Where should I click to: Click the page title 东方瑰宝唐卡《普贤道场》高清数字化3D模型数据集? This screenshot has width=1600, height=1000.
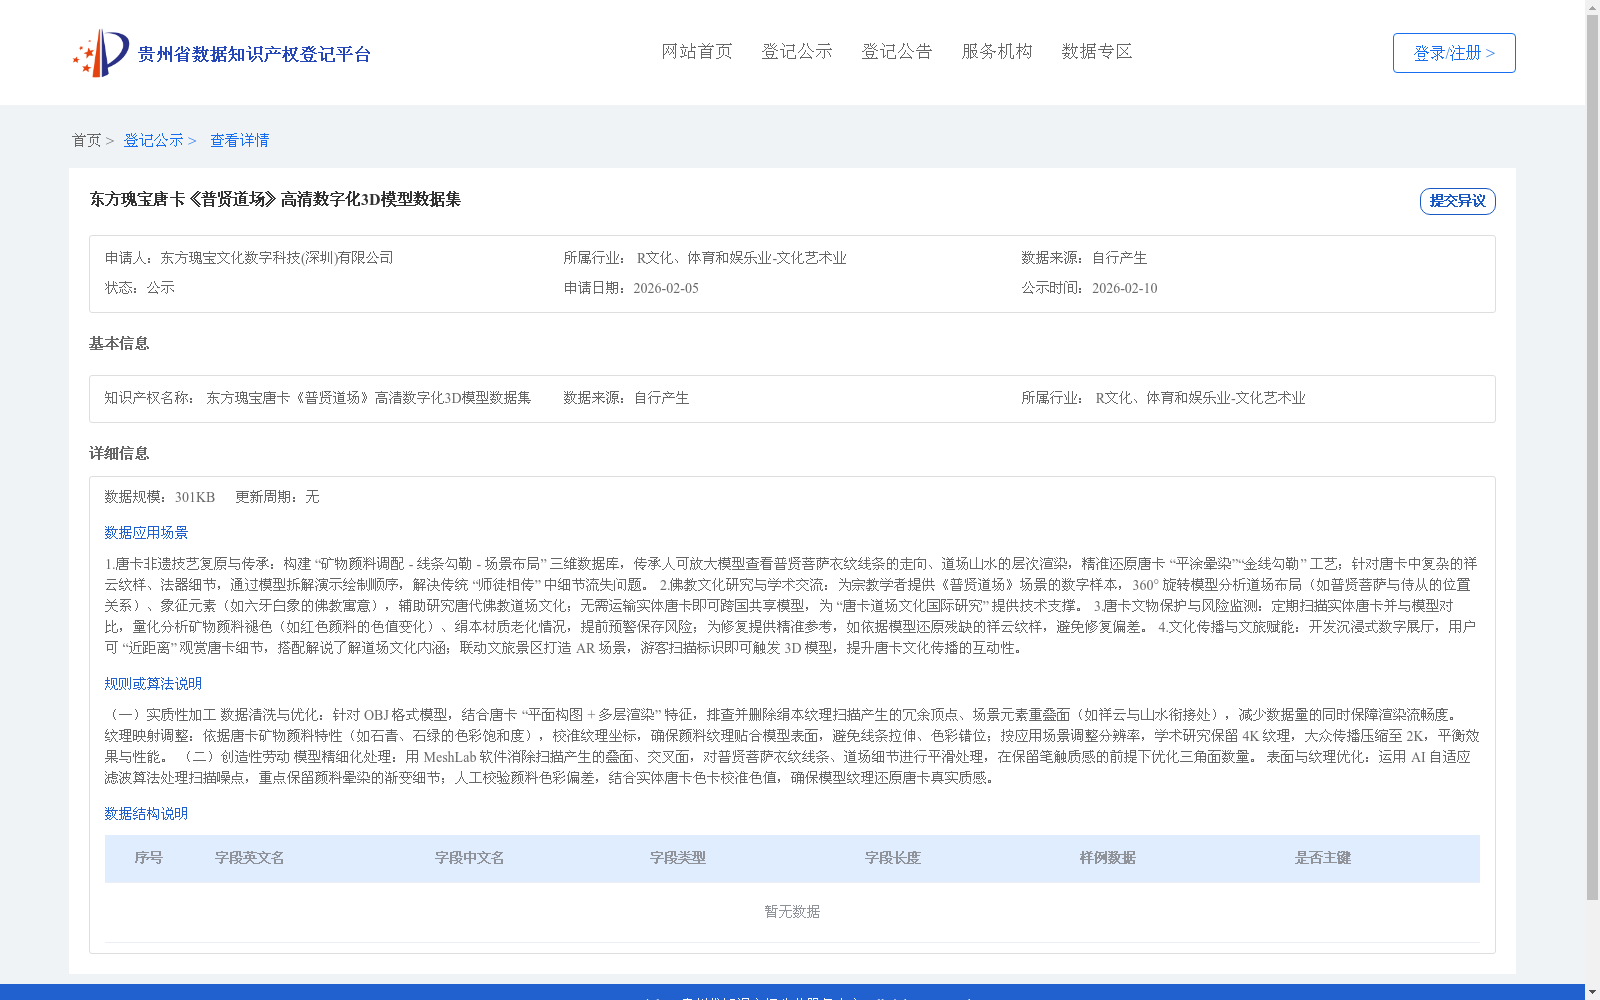[275, 199]
